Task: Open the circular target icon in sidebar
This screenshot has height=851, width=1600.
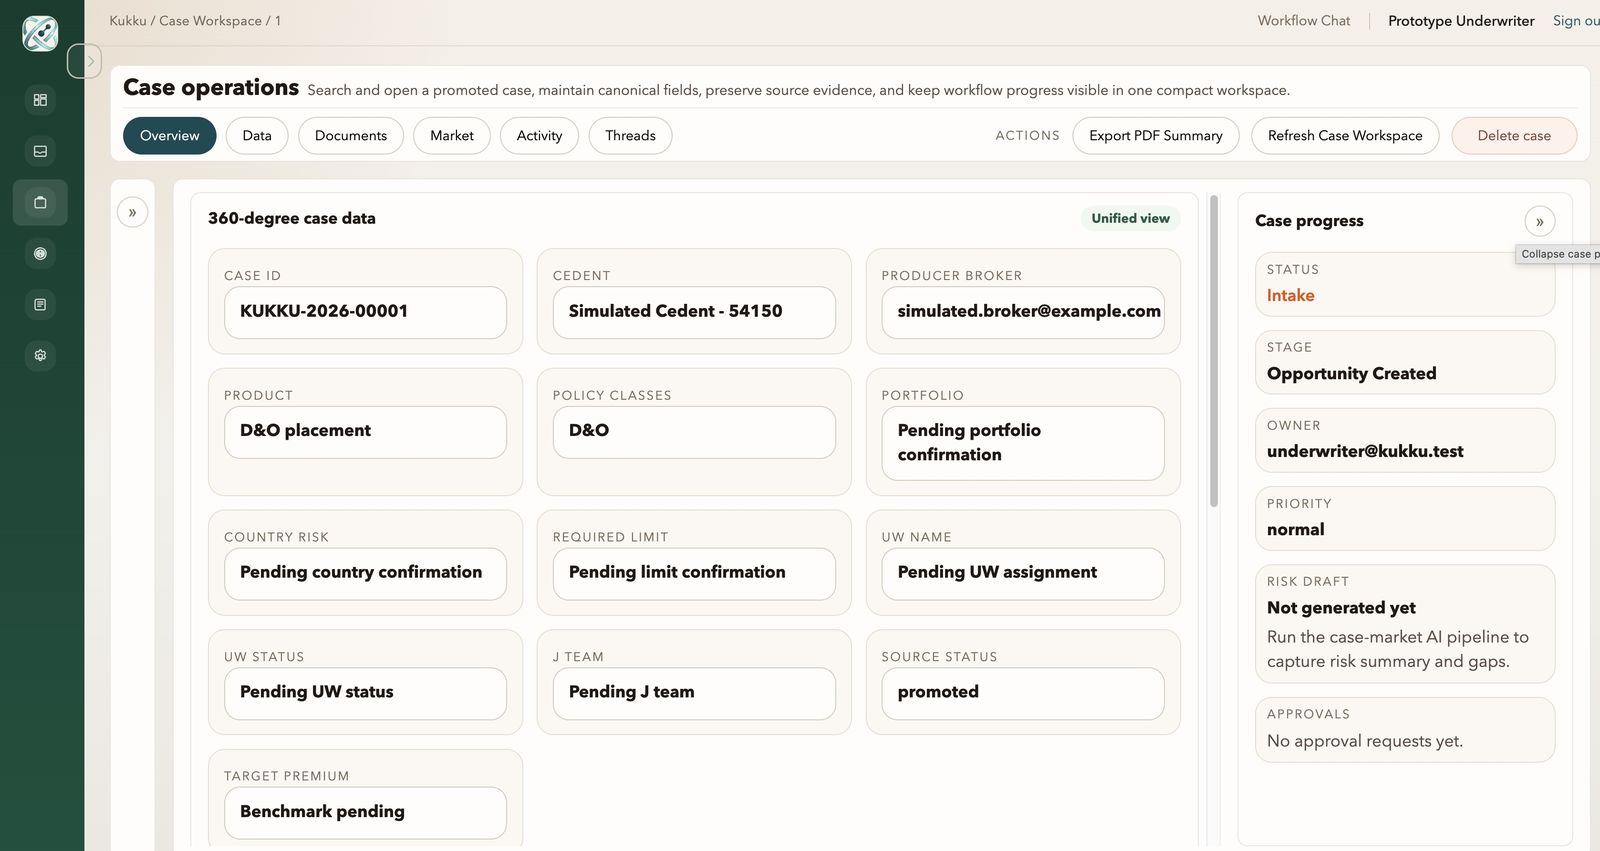Action: click(x=40, y=253)
